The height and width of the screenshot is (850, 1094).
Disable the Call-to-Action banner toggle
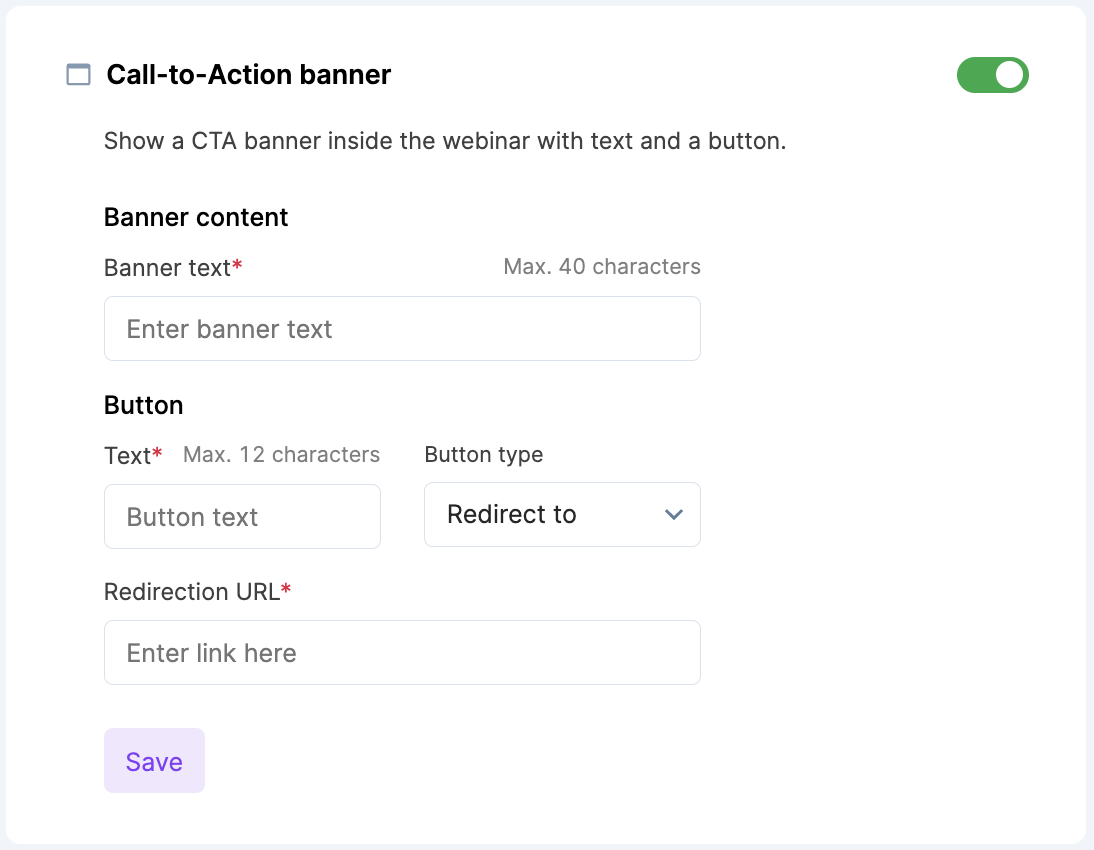[x=992, y=75]
